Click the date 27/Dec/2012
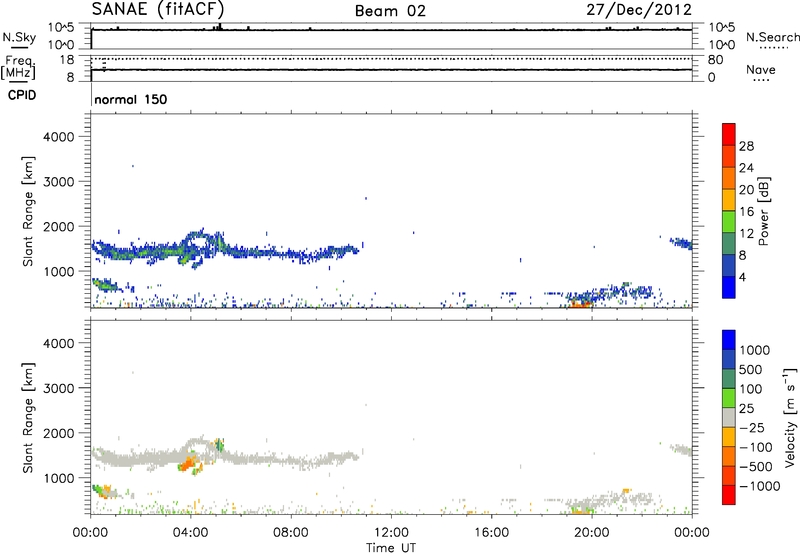800x554 pixels. [x=639, y=10]
